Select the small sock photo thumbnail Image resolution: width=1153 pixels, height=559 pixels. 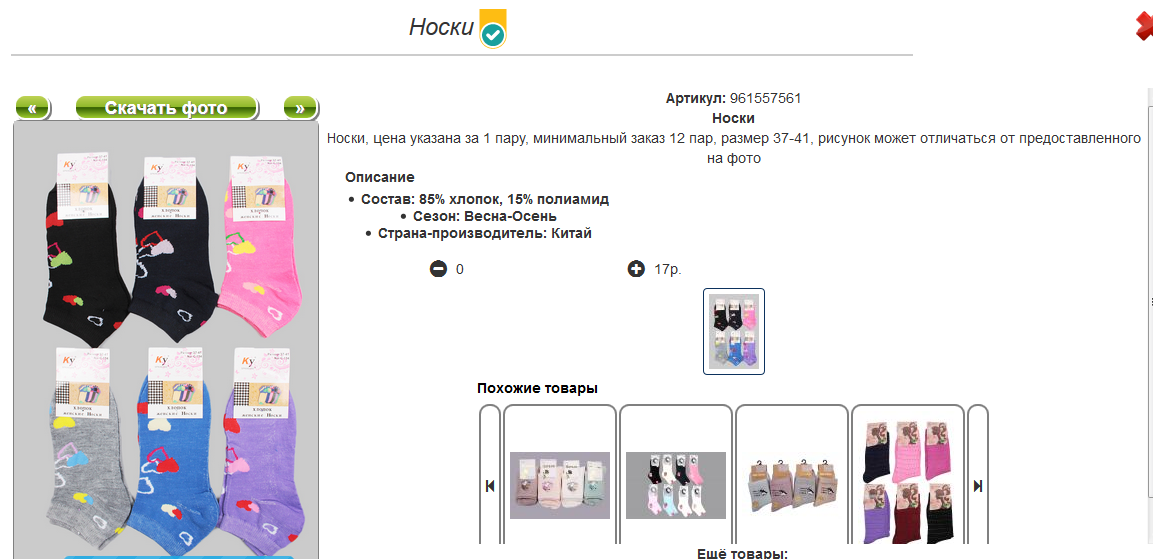click(734, 331)
